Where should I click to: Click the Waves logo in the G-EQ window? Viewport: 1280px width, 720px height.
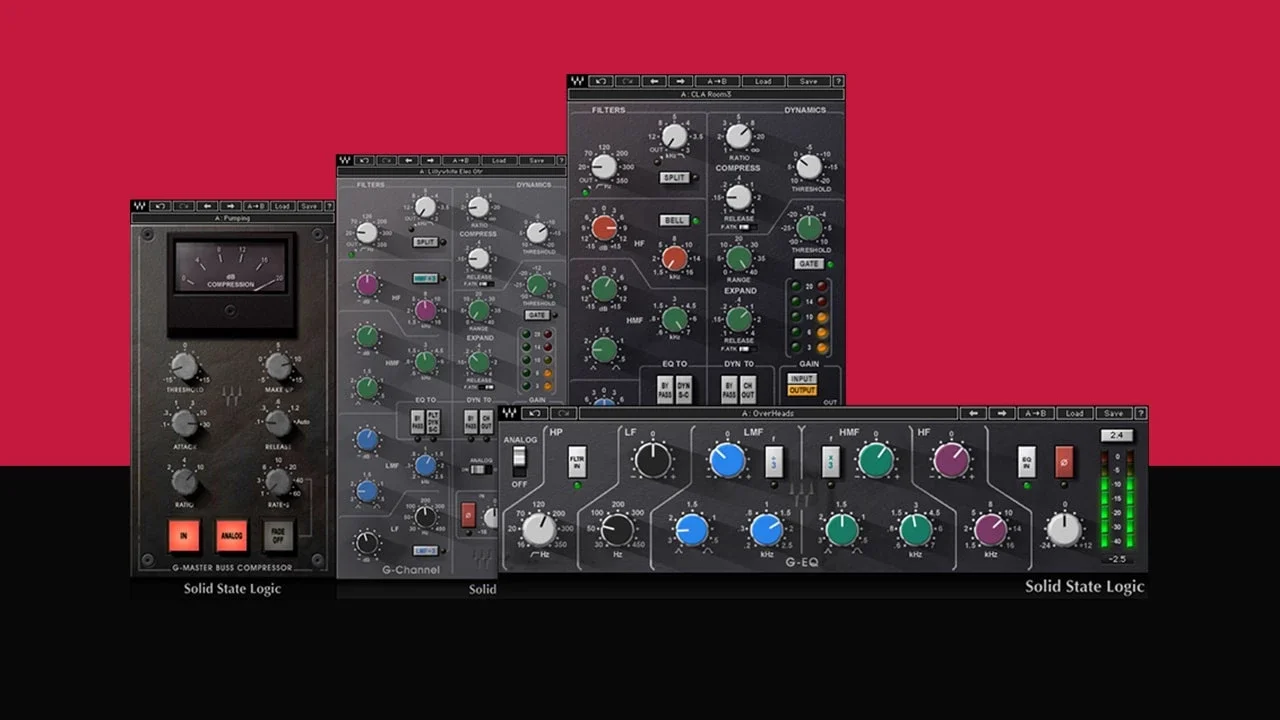(x=510, y=413)
